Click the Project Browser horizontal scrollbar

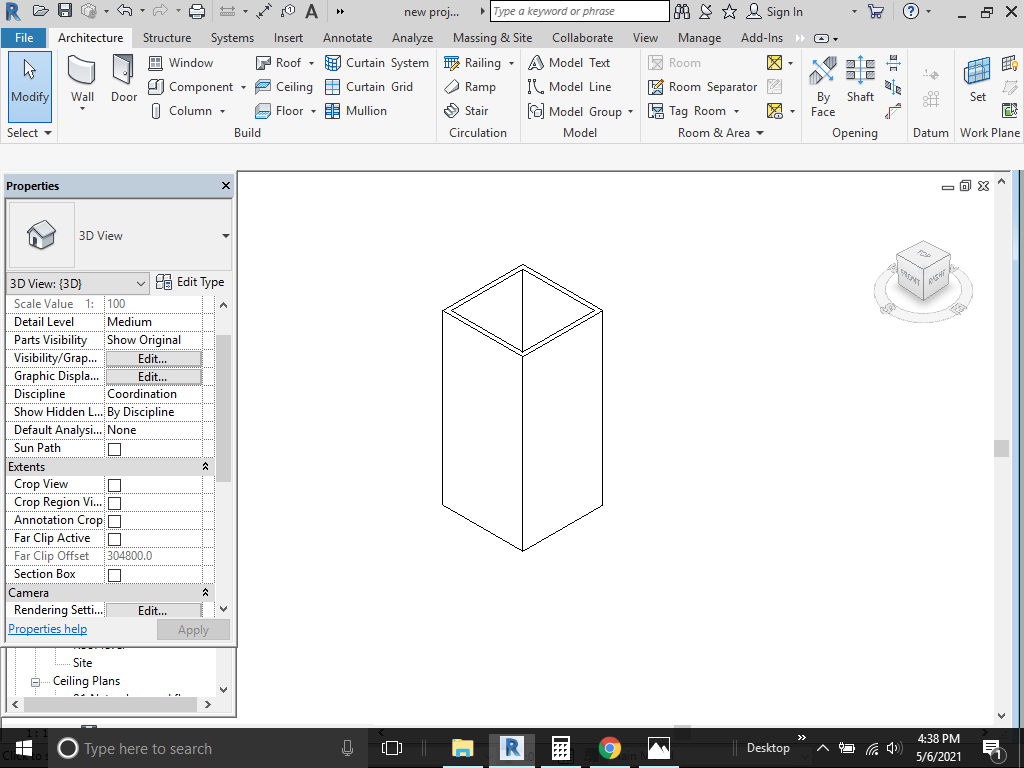click(x=112, y=704)
